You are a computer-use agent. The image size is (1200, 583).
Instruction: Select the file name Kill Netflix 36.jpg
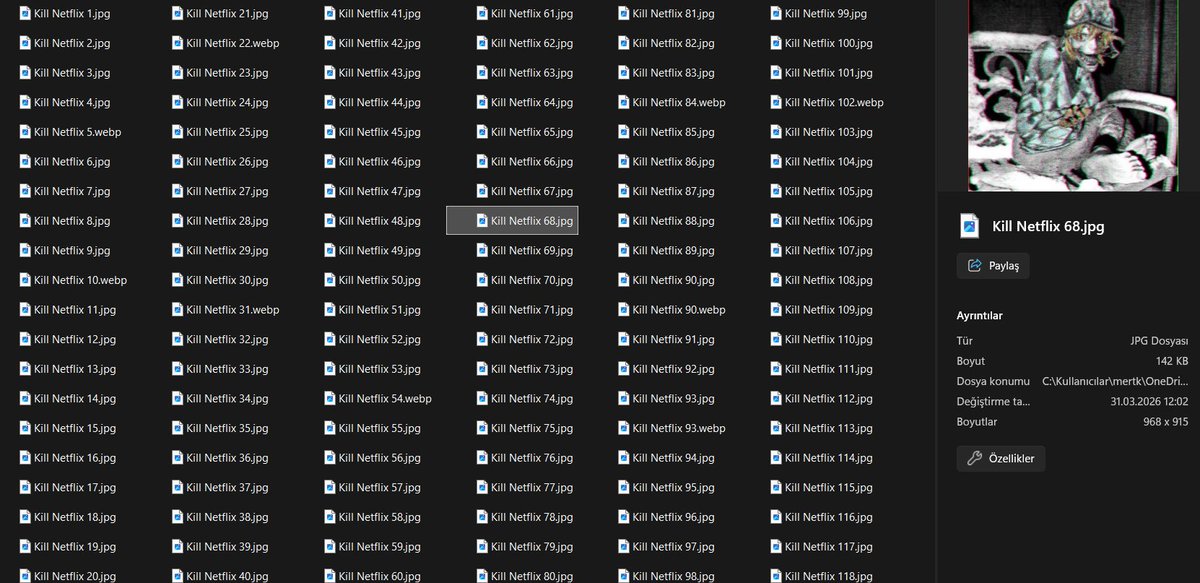[227, 458]
